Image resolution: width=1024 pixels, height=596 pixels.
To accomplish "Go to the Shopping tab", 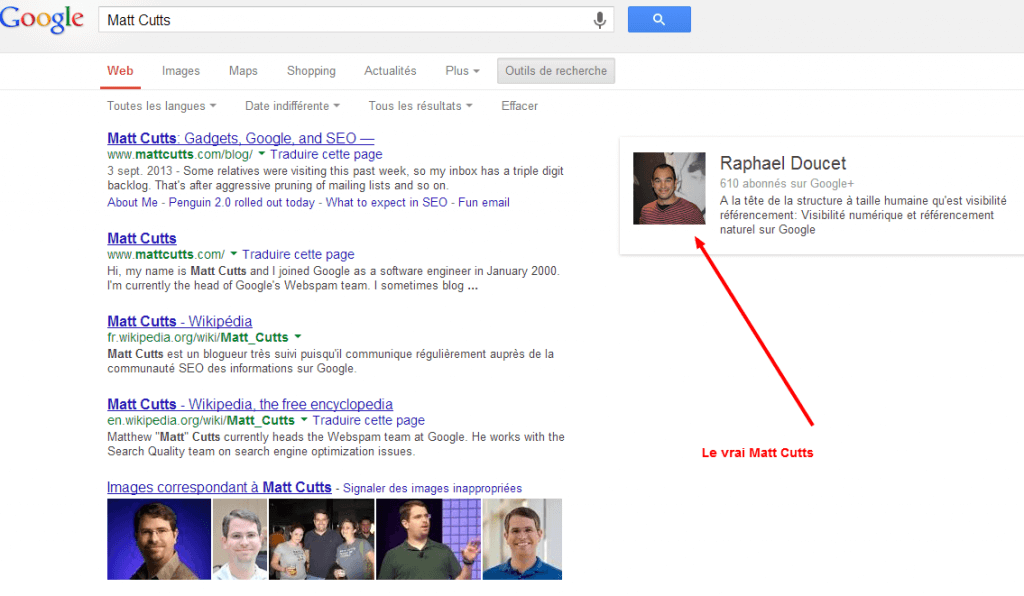I will pyautogui.click(x=311, y=71).
